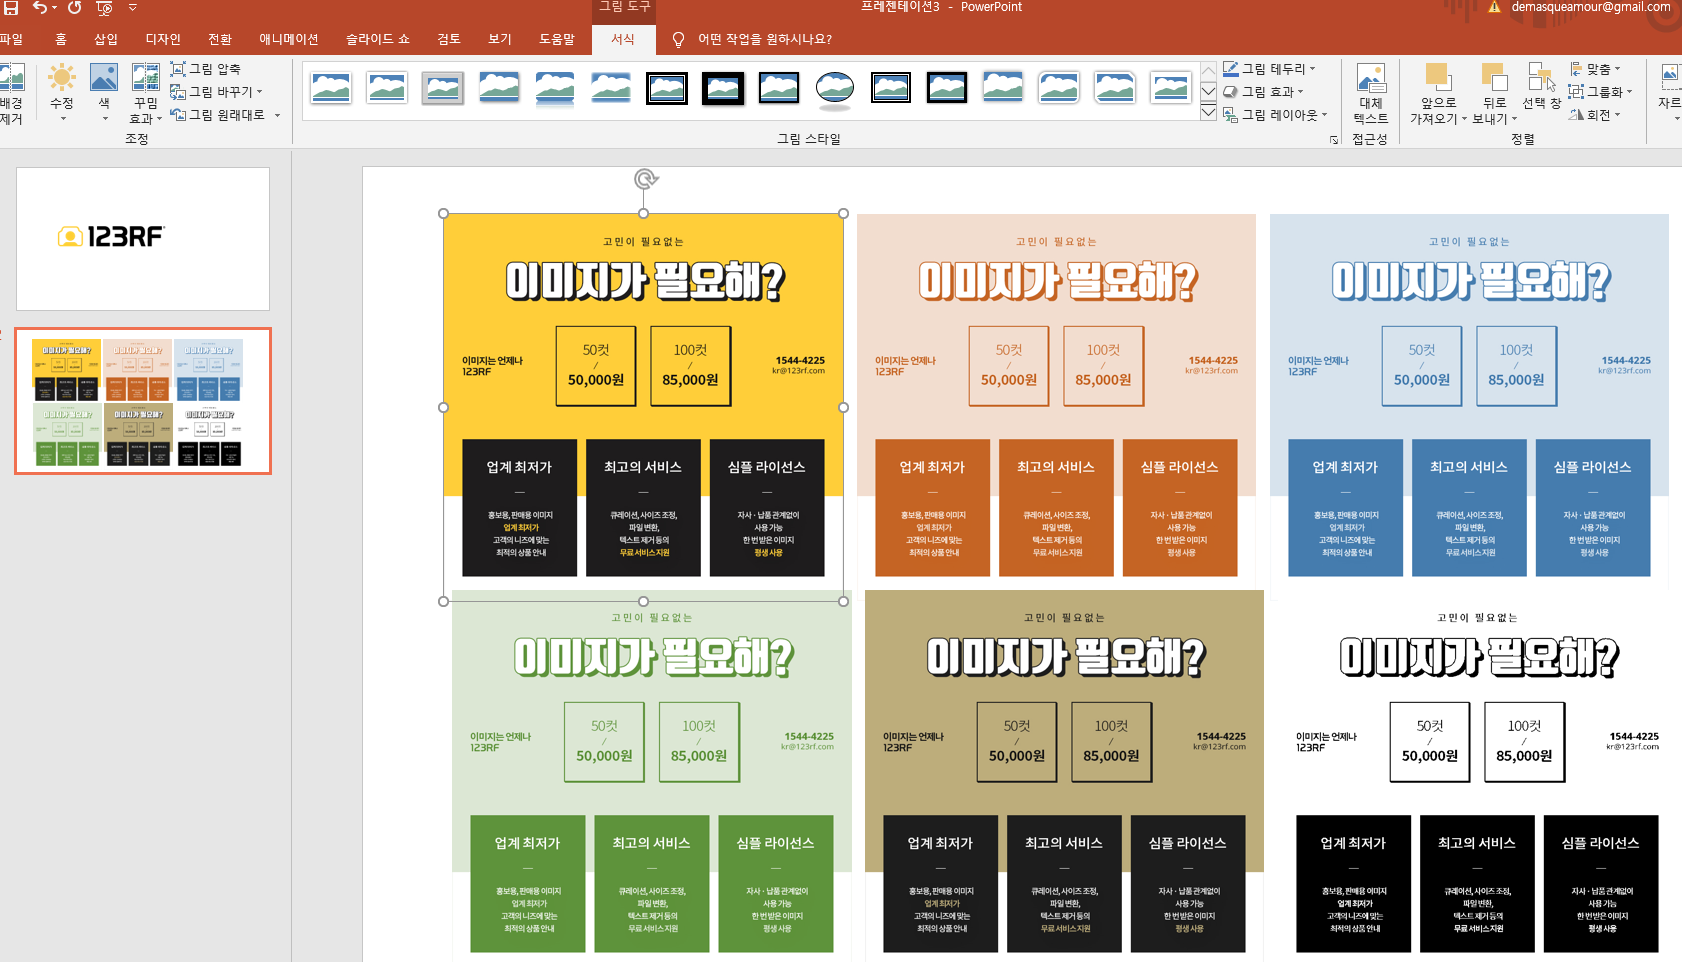
Task: Switch to the 보기 (View) tab
Action: point(500,40)
